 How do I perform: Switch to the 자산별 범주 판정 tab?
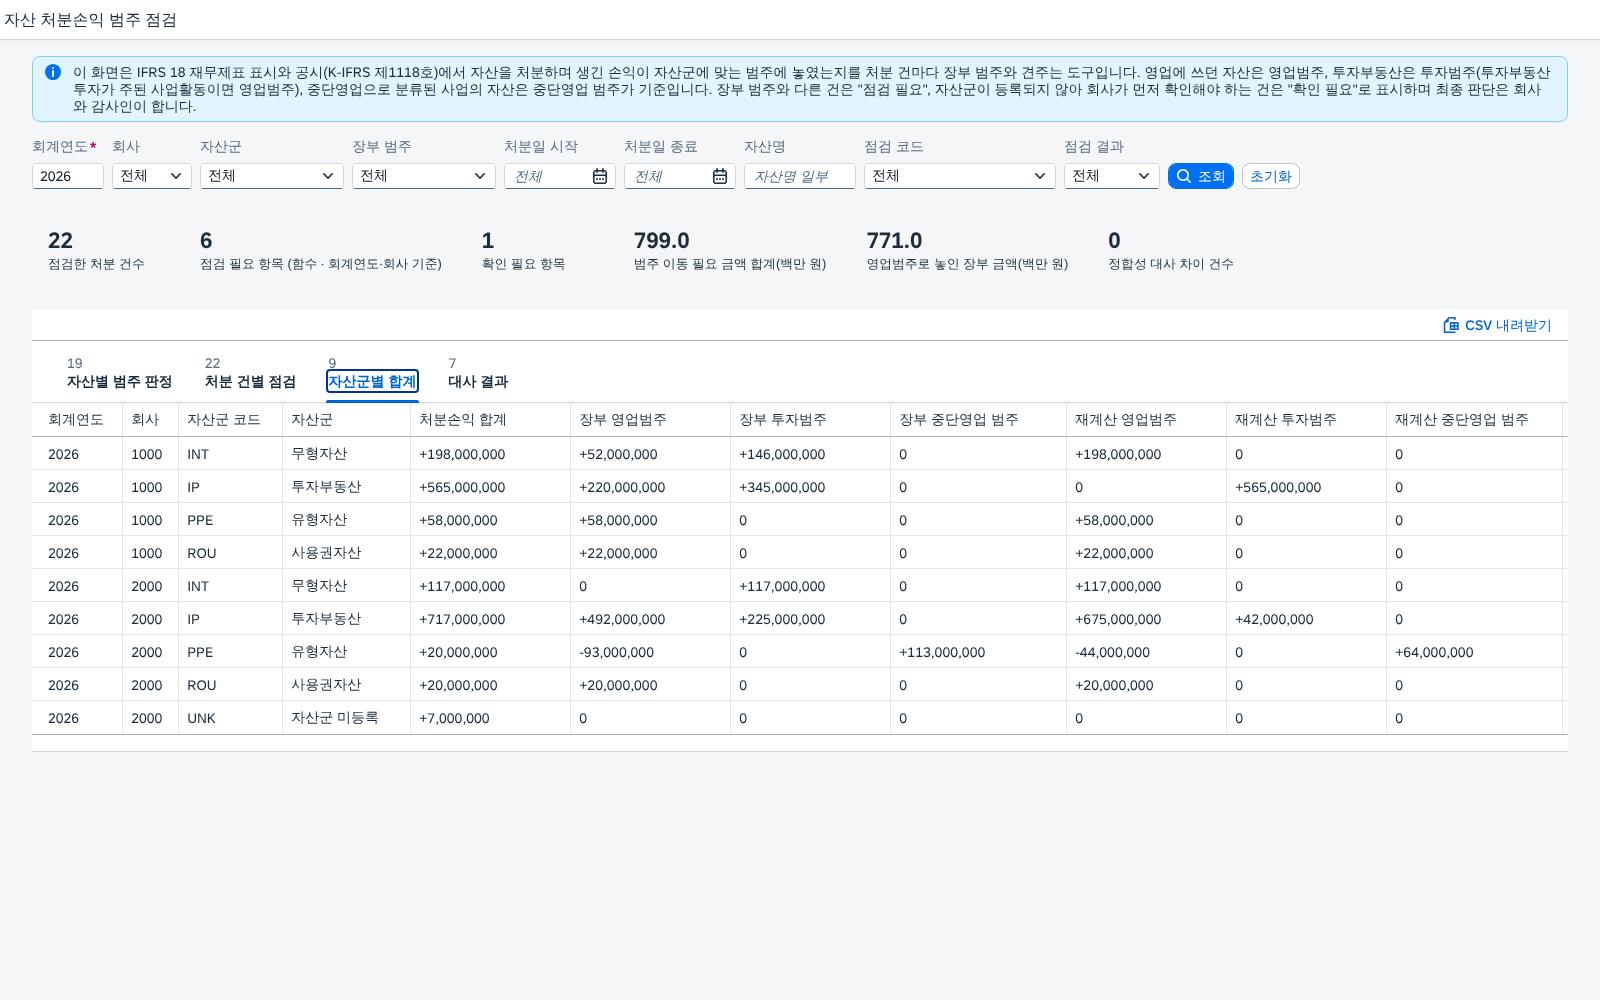point(119,373)
